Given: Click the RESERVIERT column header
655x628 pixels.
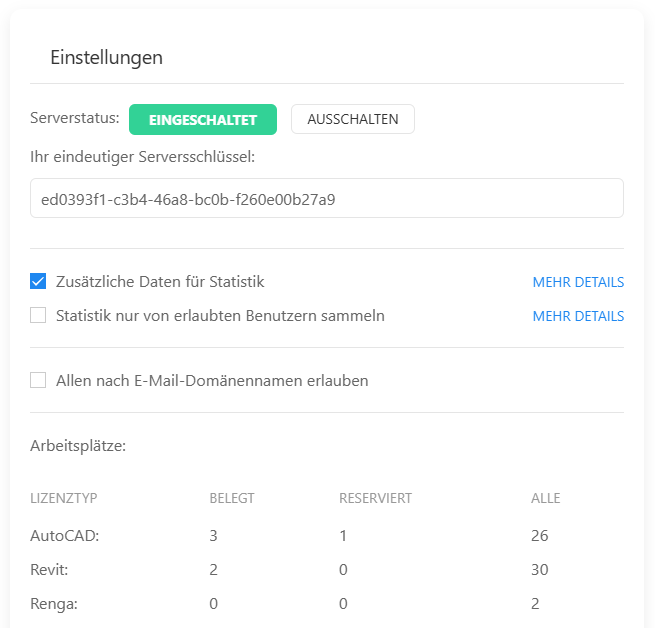Looking at the screenshot, I should 375,498.
